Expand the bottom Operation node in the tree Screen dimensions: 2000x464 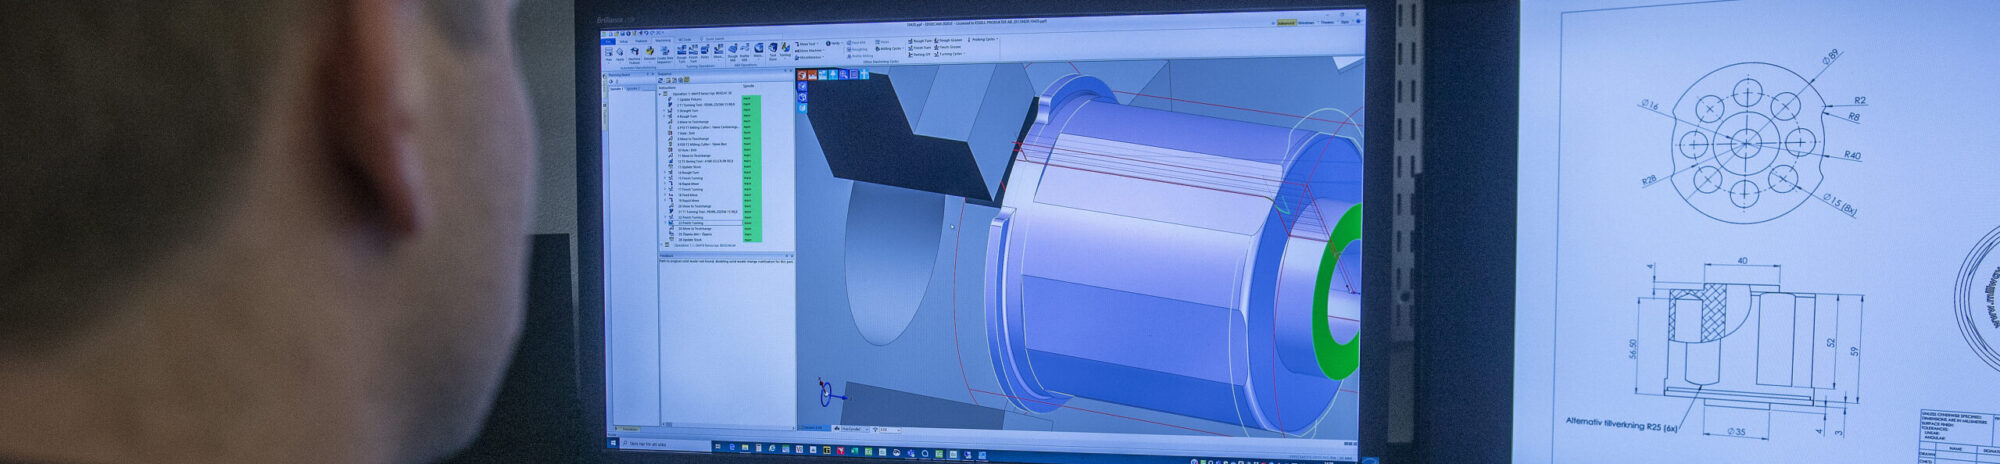coord(660,245)
